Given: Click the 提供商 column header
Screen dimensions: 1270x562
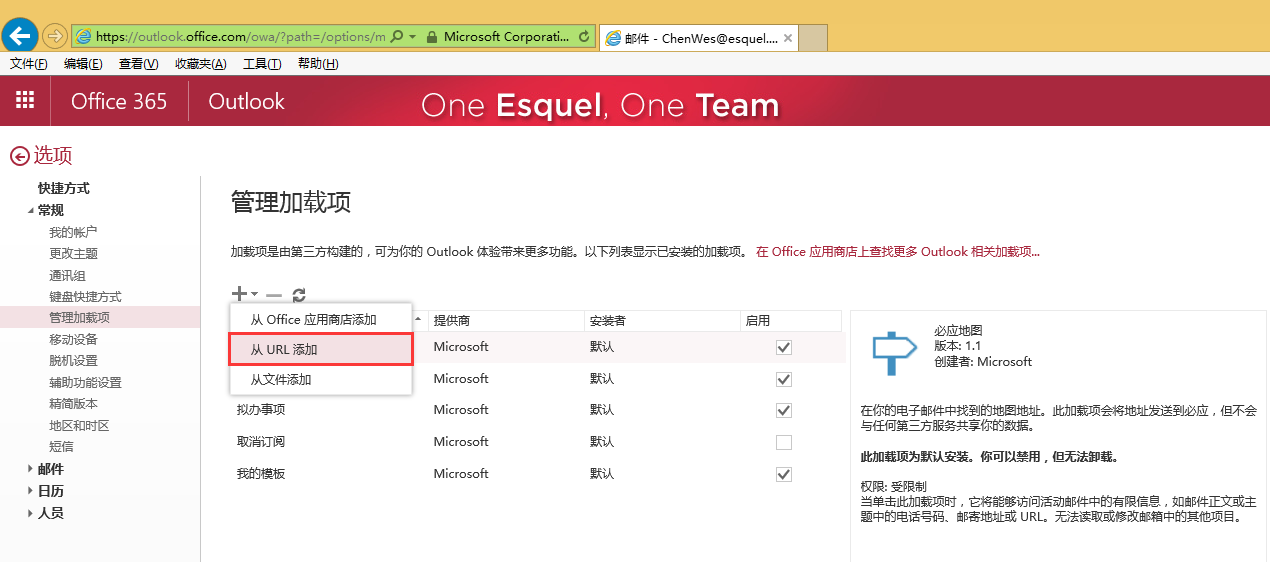Looking at the screenshot, I should tap(506, 320).
